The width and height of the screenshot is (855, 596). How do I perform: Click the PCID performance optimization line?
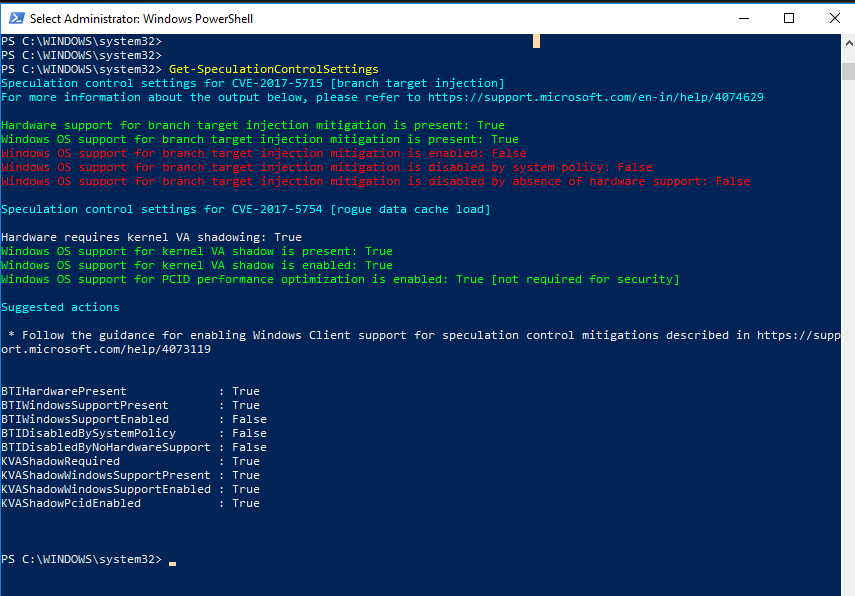coord(340,279)
